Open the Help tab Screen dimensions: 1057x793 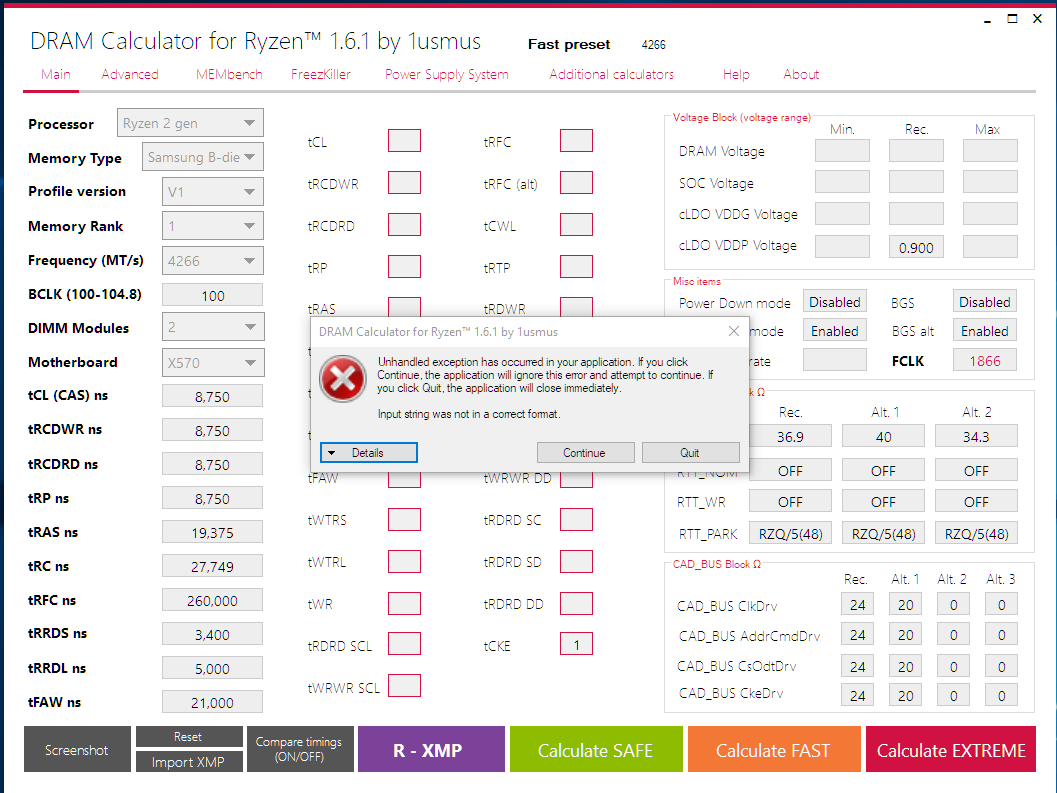[736, 74]
